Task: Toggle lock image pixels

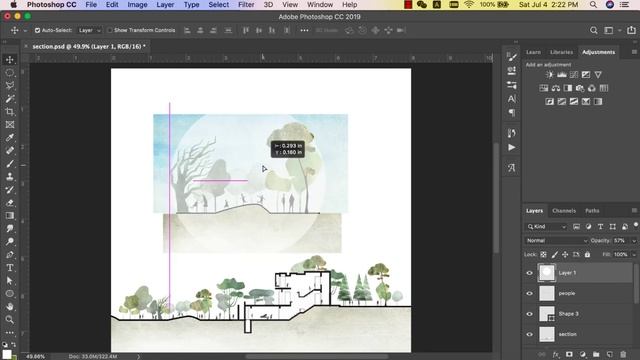Action: click(x=554, y=255)
